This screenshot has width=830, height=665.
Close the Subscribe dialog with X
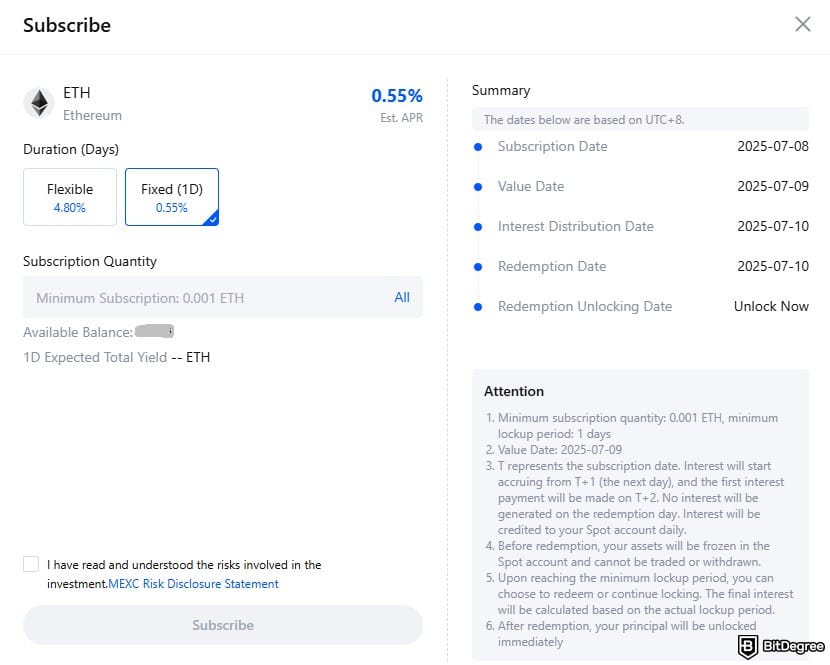[802, 24]
